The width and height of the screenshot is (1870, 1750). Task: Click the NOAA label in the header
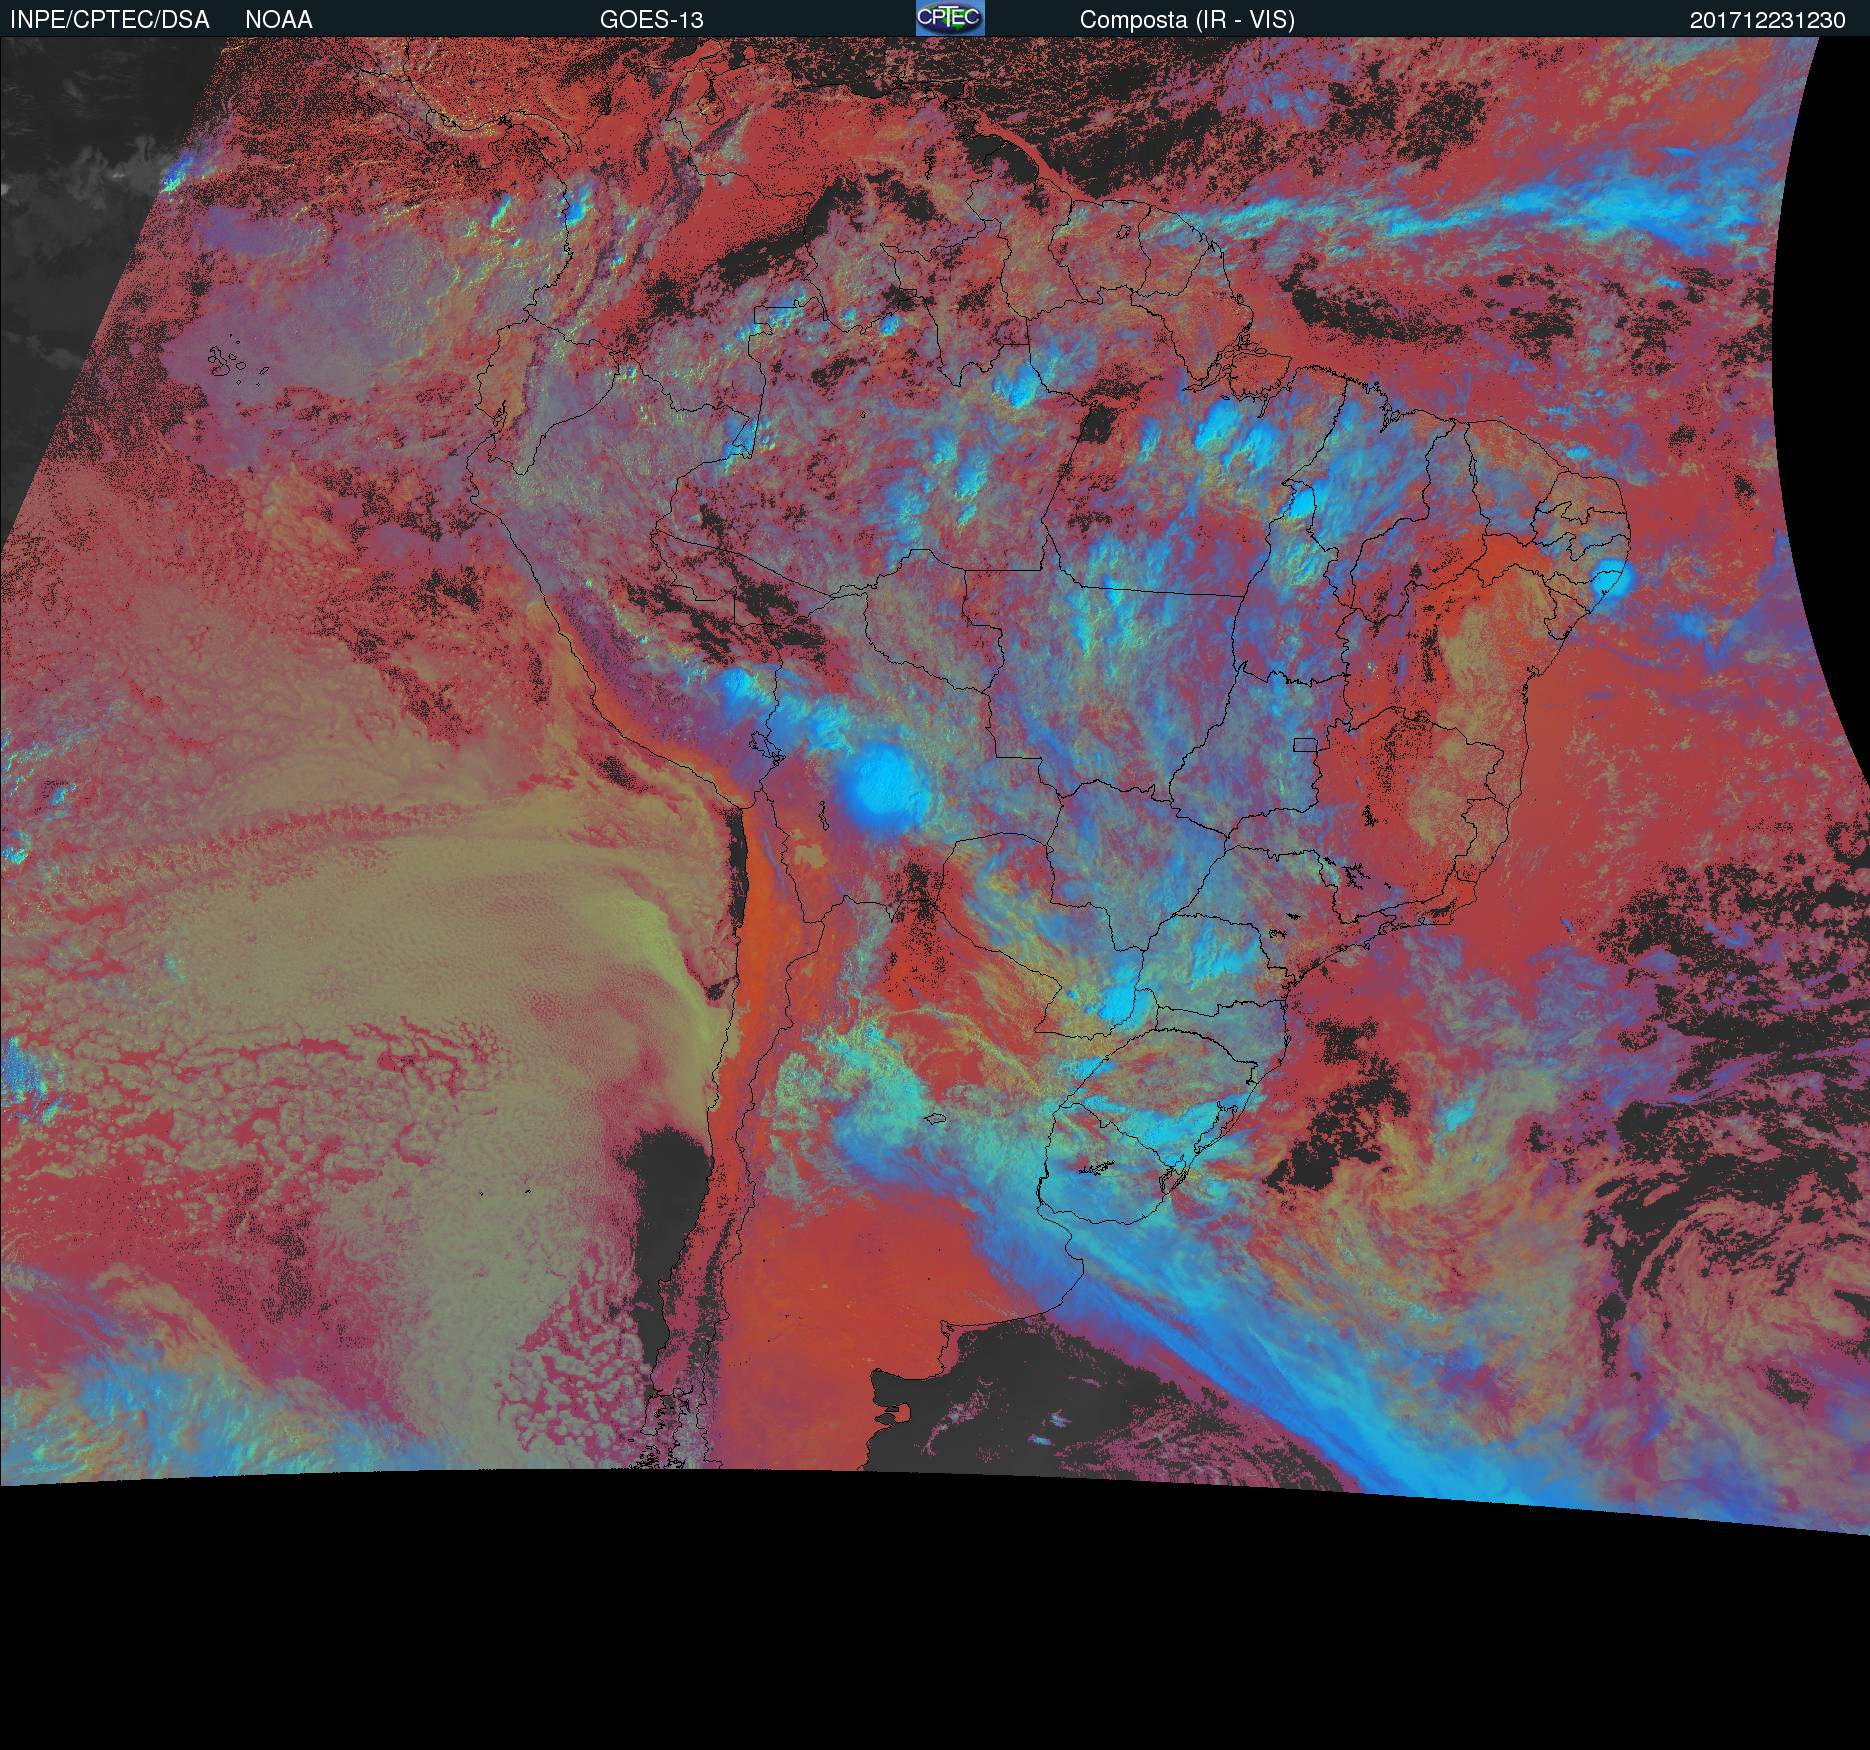pyautogui.click(x=279, y=20)
